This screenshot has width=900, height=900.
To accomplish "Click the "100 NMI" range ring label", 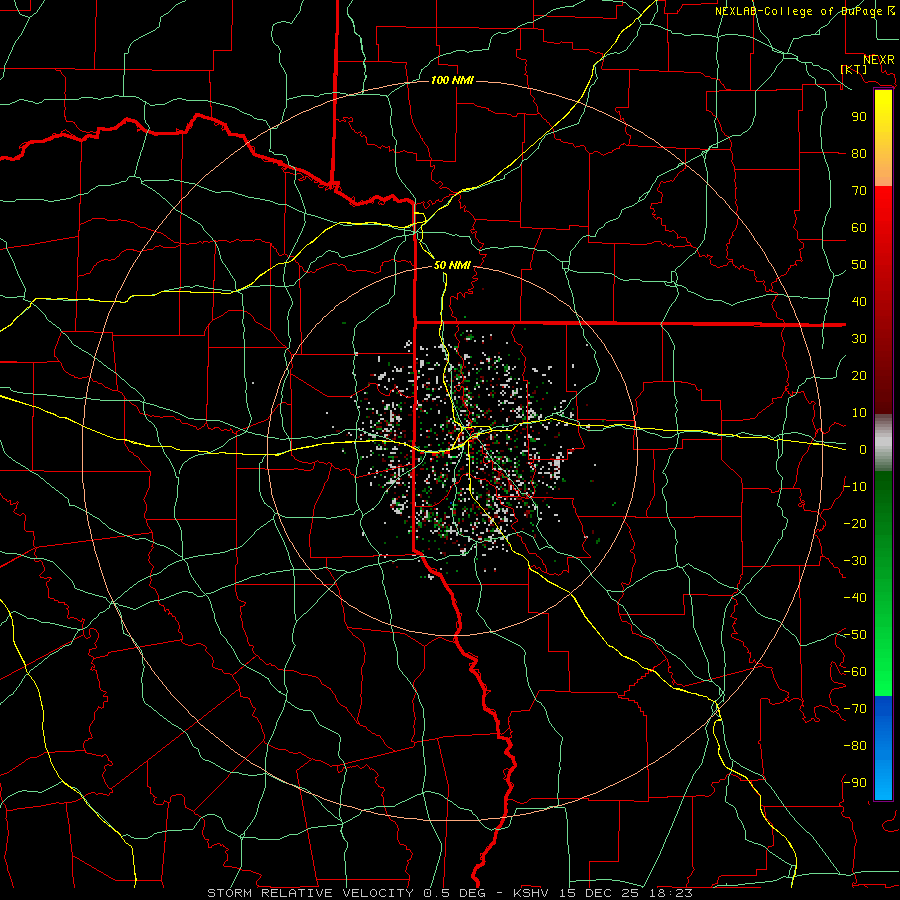I will (x=452, y=80).
